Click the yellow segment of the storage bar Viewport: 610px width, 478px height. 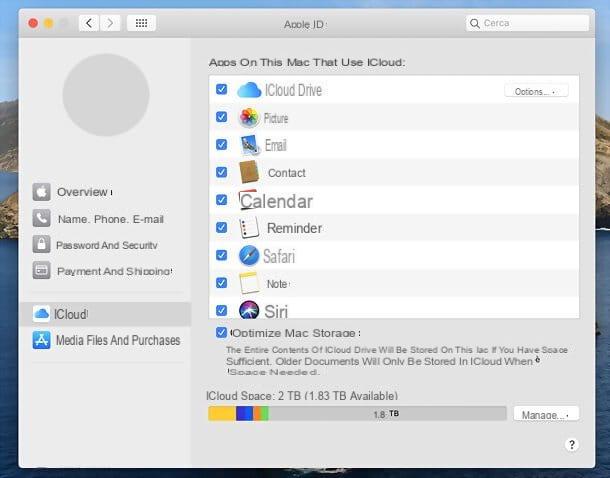[222, 413]
